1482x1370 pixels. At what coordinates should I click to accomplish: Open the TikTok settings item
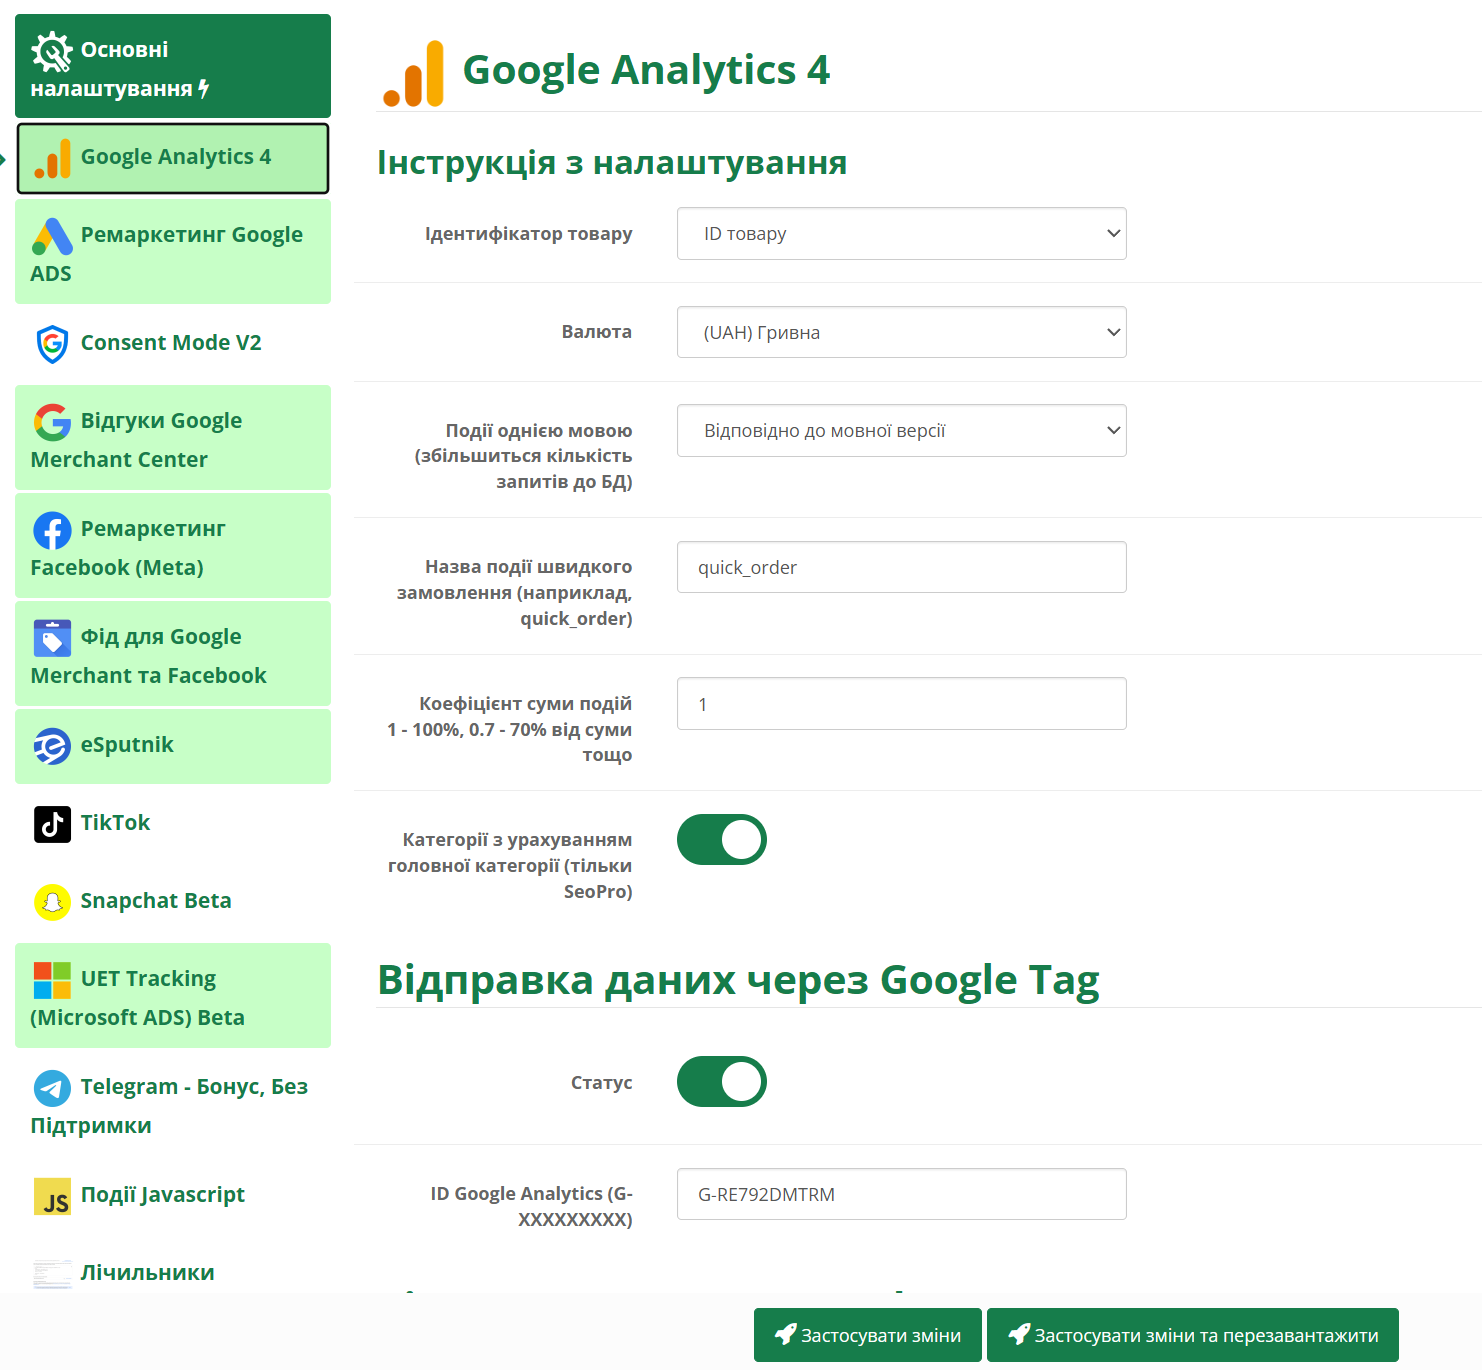pos(173,823)
